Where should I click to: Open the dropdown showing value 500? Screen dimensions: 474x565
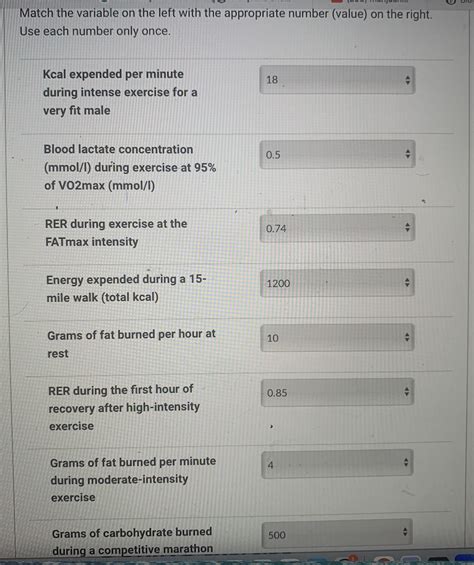[337, 534]
